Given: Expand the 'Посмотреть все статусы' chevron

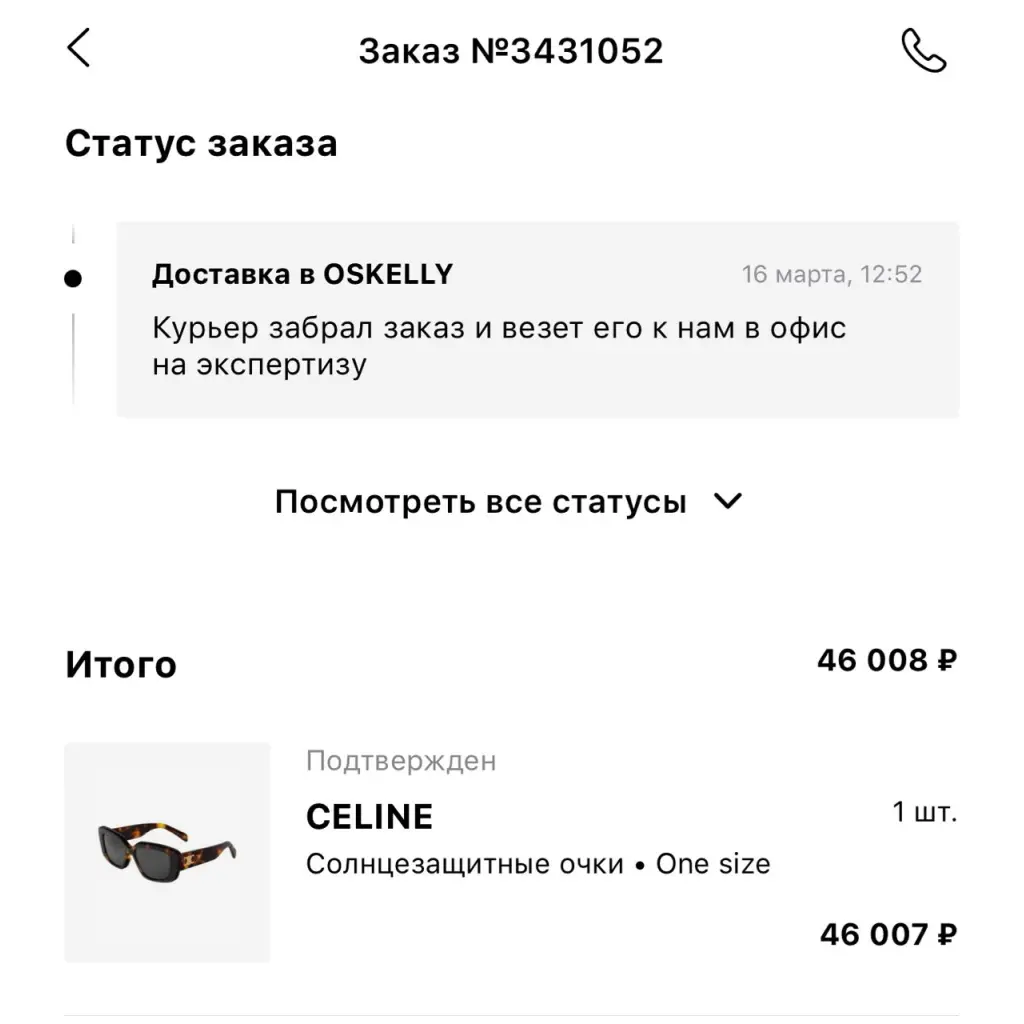Looking at the screenshot, I should 728,502.
